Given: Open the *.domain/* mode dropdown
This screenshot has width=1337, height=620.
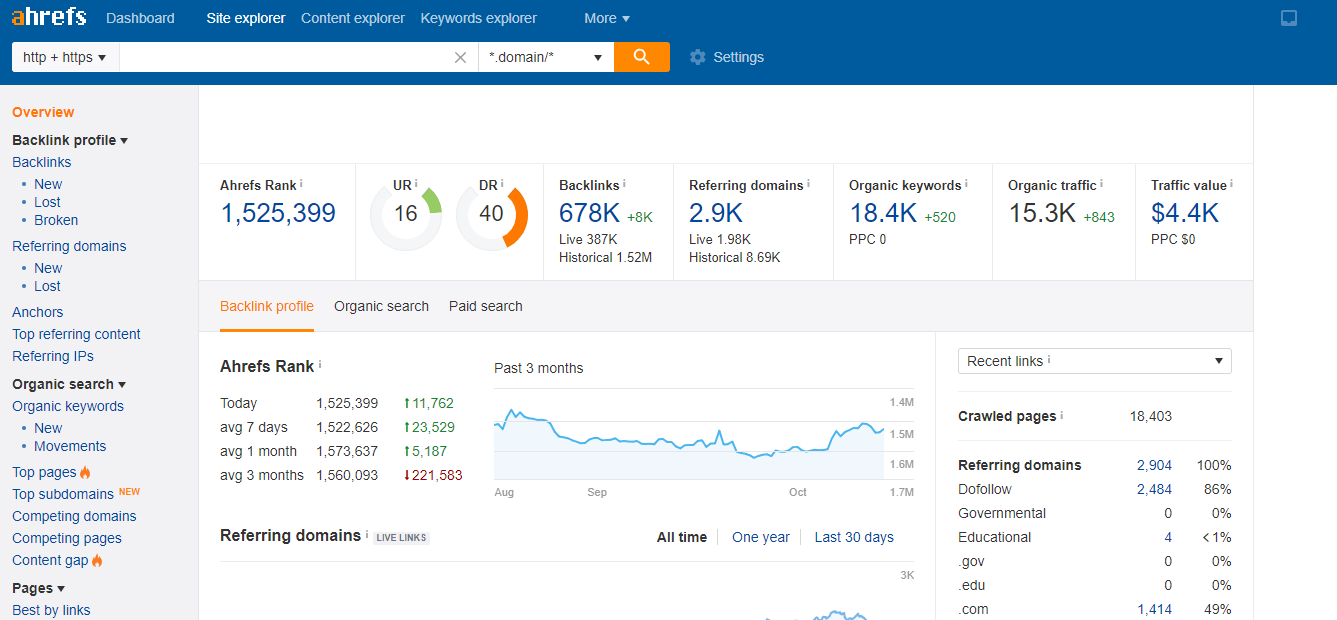Looking at the screenshot, I should (546, 57).
